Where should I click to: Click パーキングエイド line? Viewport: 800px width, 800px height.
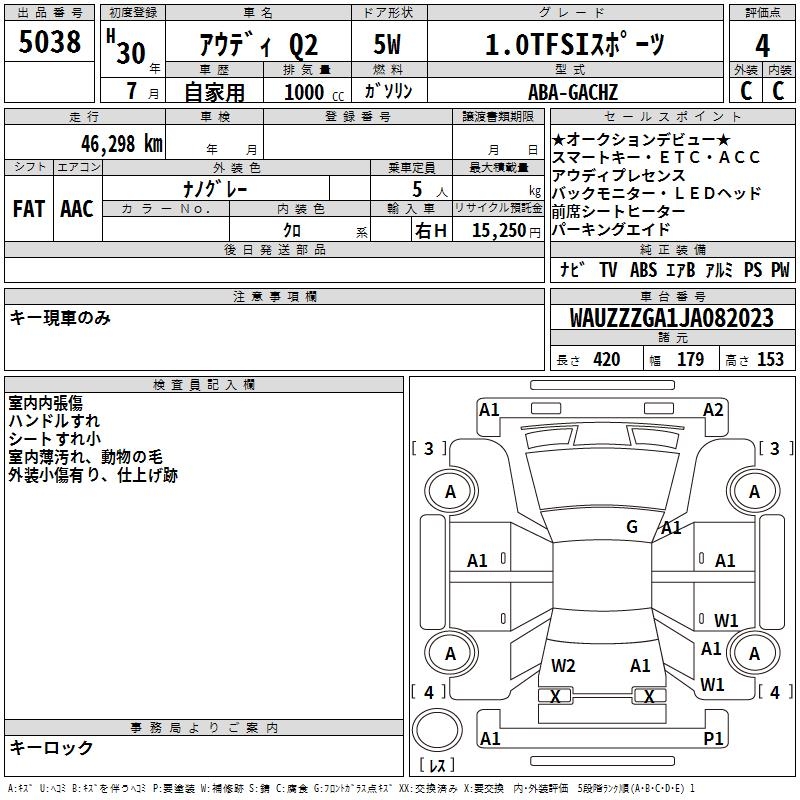click(611, 229)
